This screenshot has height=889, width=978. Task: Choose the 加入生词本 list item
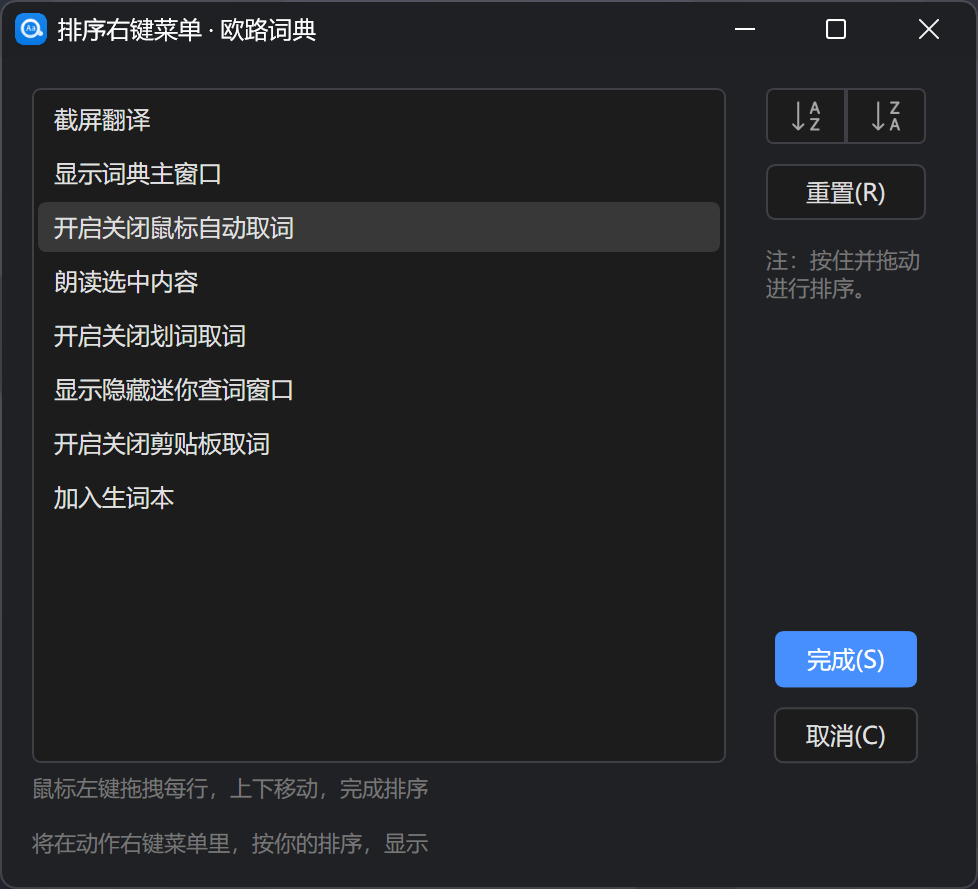[379, 498]
